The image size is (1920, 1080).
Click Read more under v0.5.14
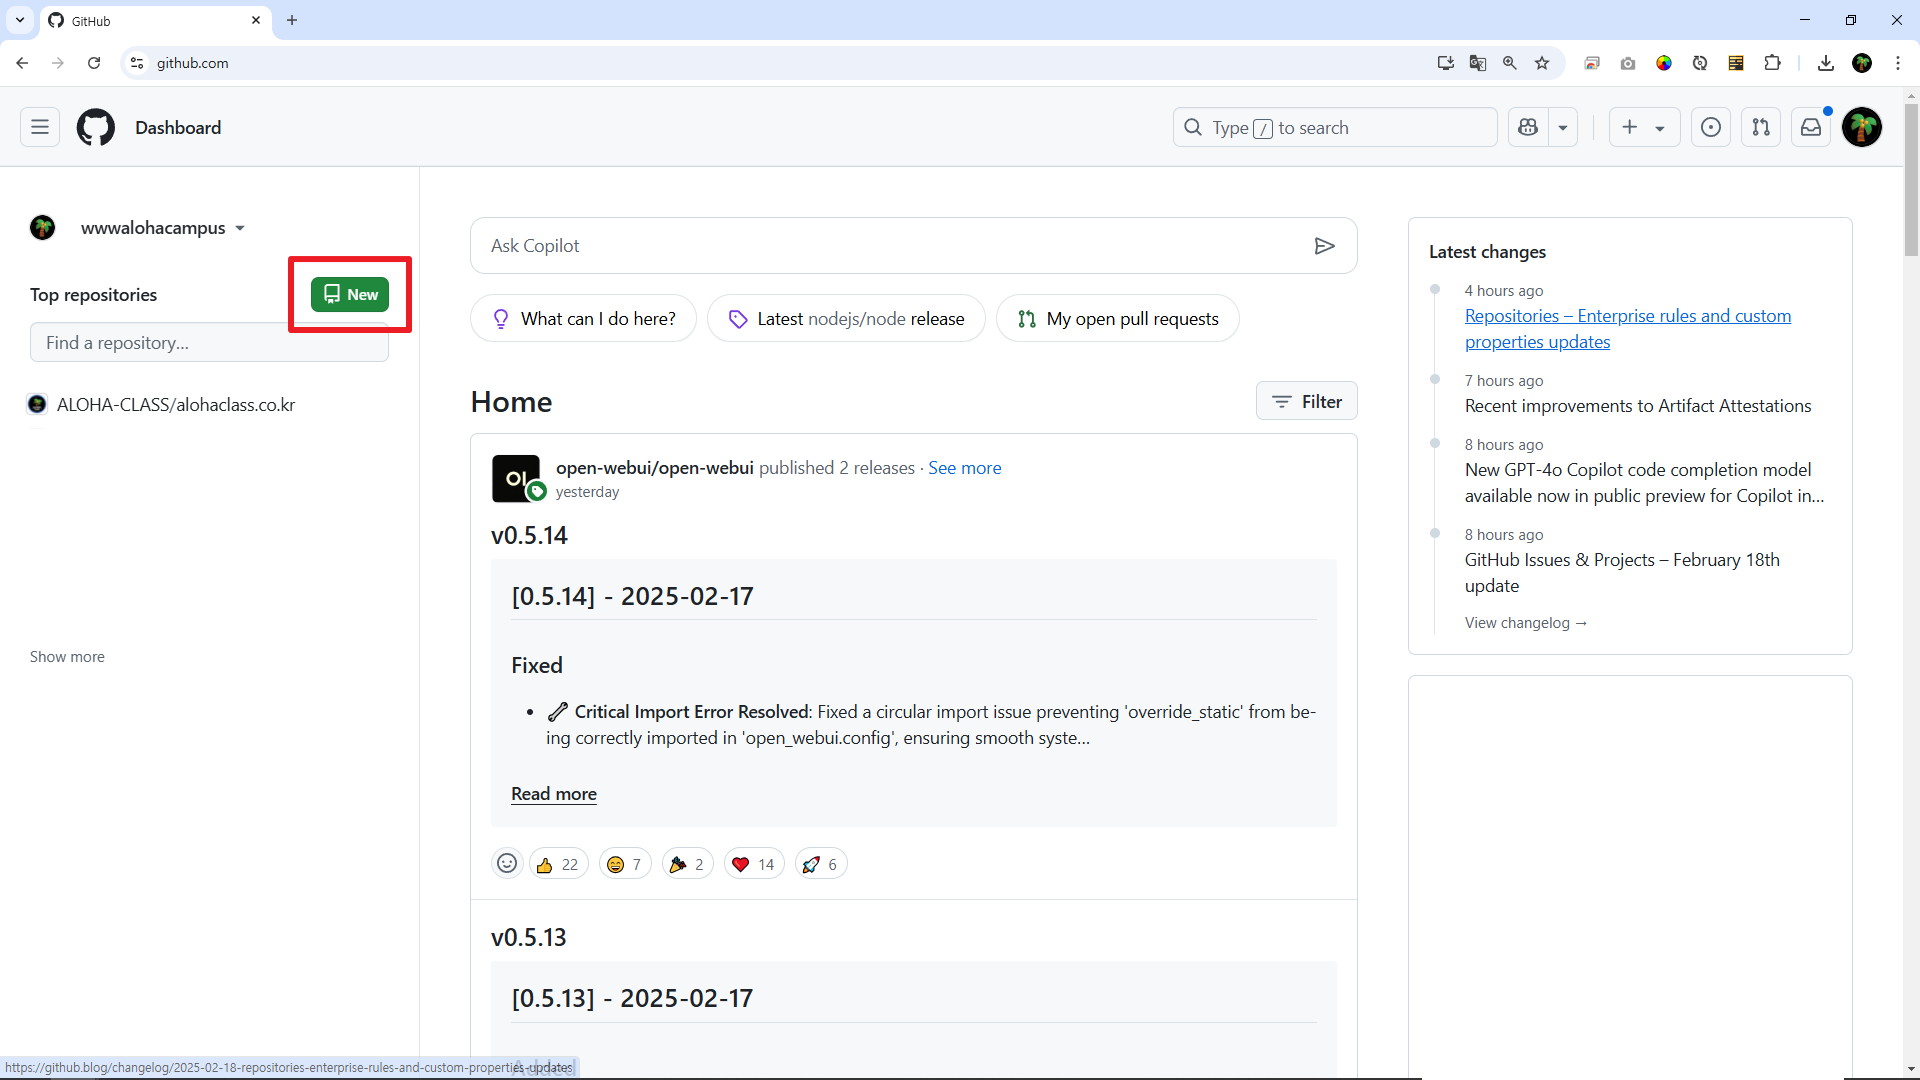[554, 794]
